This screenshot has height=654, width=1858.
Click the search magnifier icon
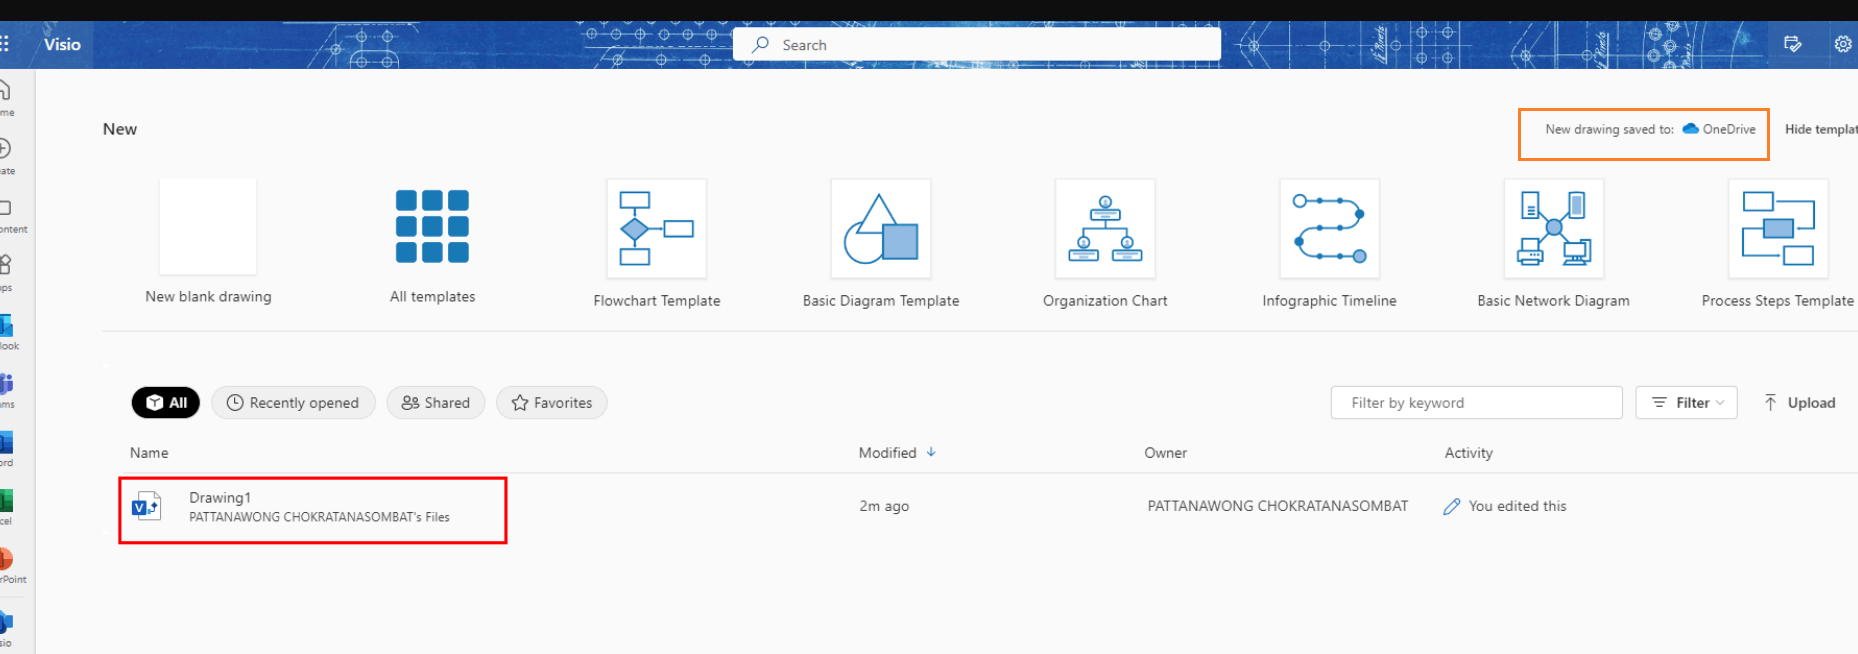(761, 44)
